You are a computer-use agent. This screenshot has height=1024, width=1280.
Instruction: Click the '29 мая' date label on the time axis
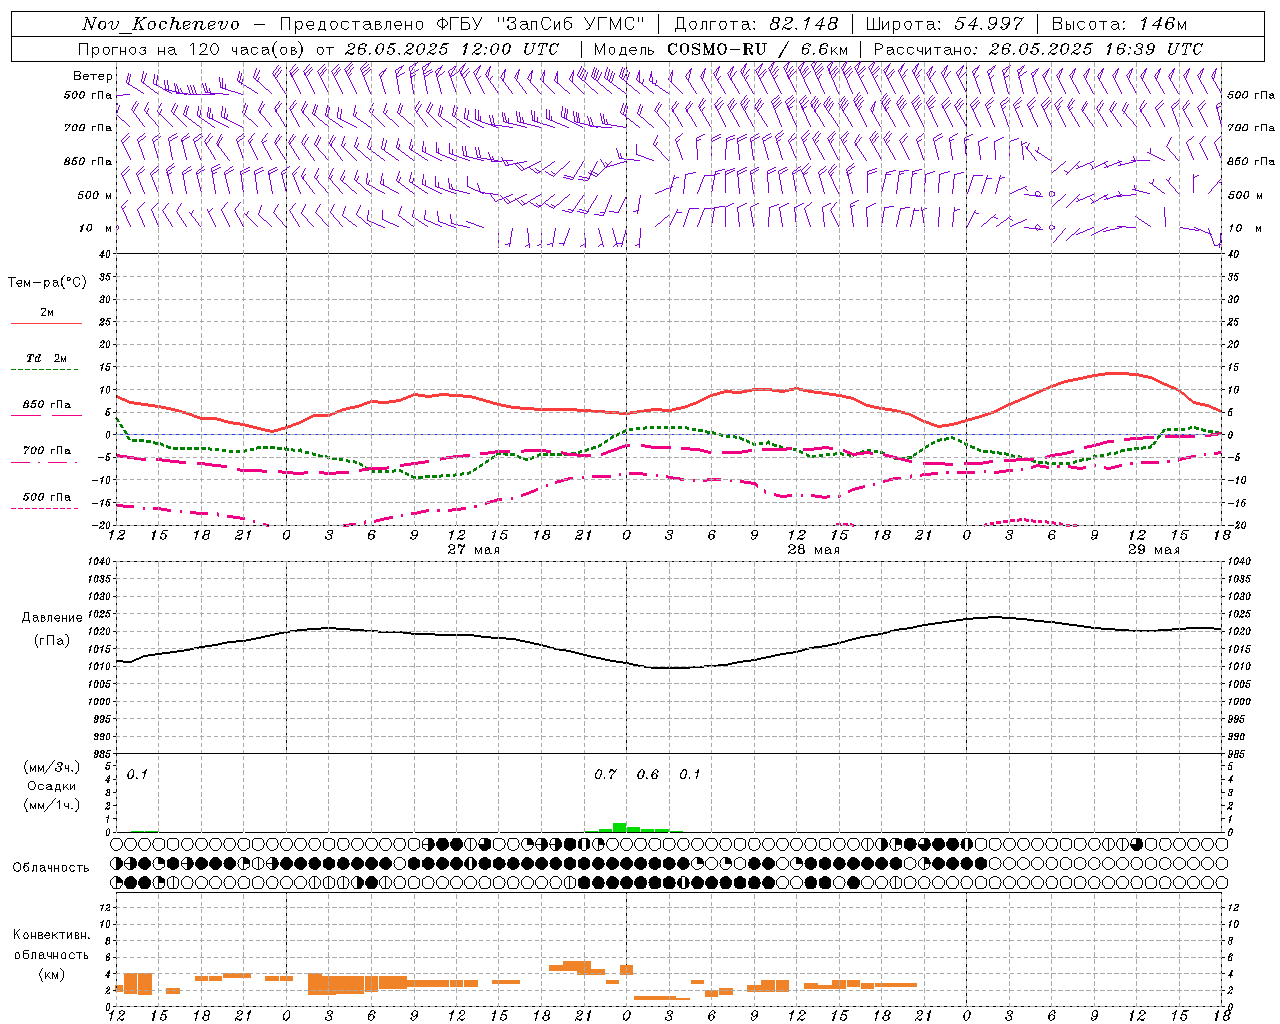pos(1153,549)
